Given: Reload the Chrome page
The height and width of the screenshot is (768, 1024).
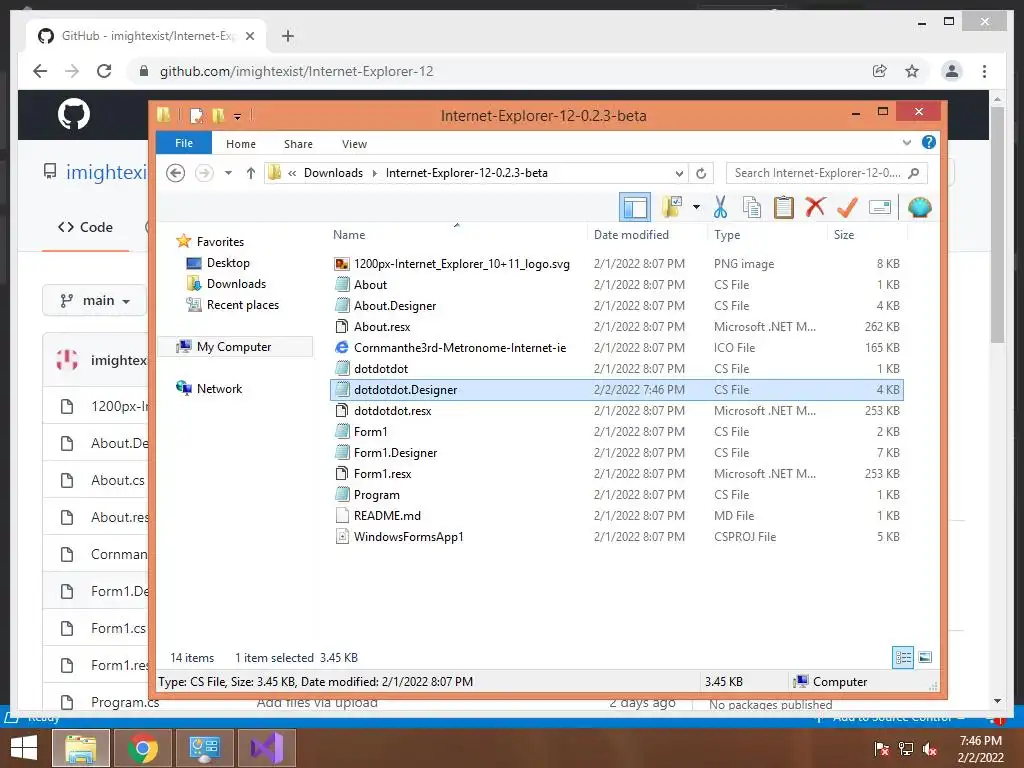Looking at the screenshot, I should 104,71.
